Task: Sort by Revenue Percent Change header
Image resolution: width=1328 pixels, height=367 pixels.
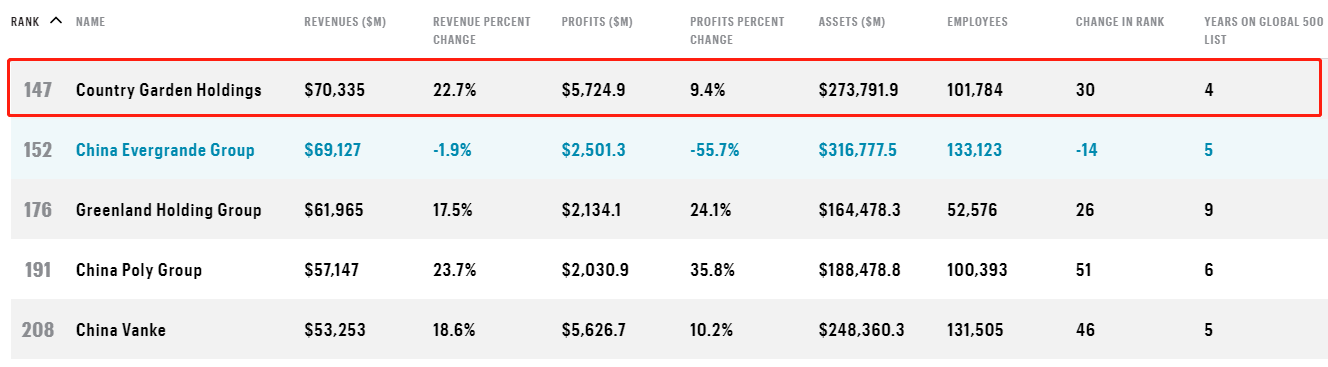Action: [482, 30]
